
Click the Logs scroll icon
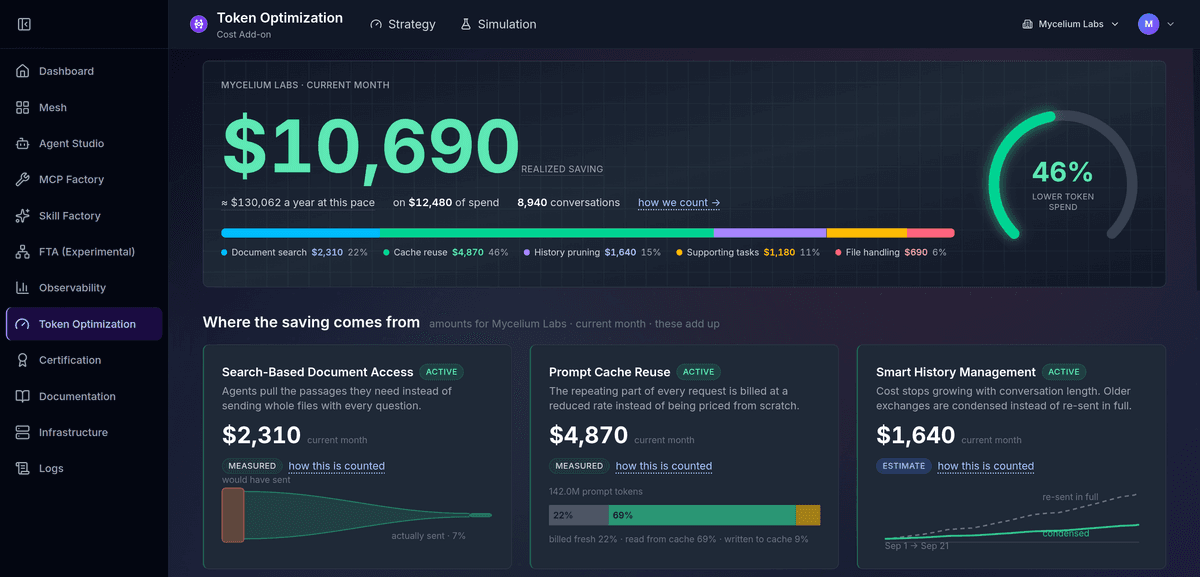(23, 468)
